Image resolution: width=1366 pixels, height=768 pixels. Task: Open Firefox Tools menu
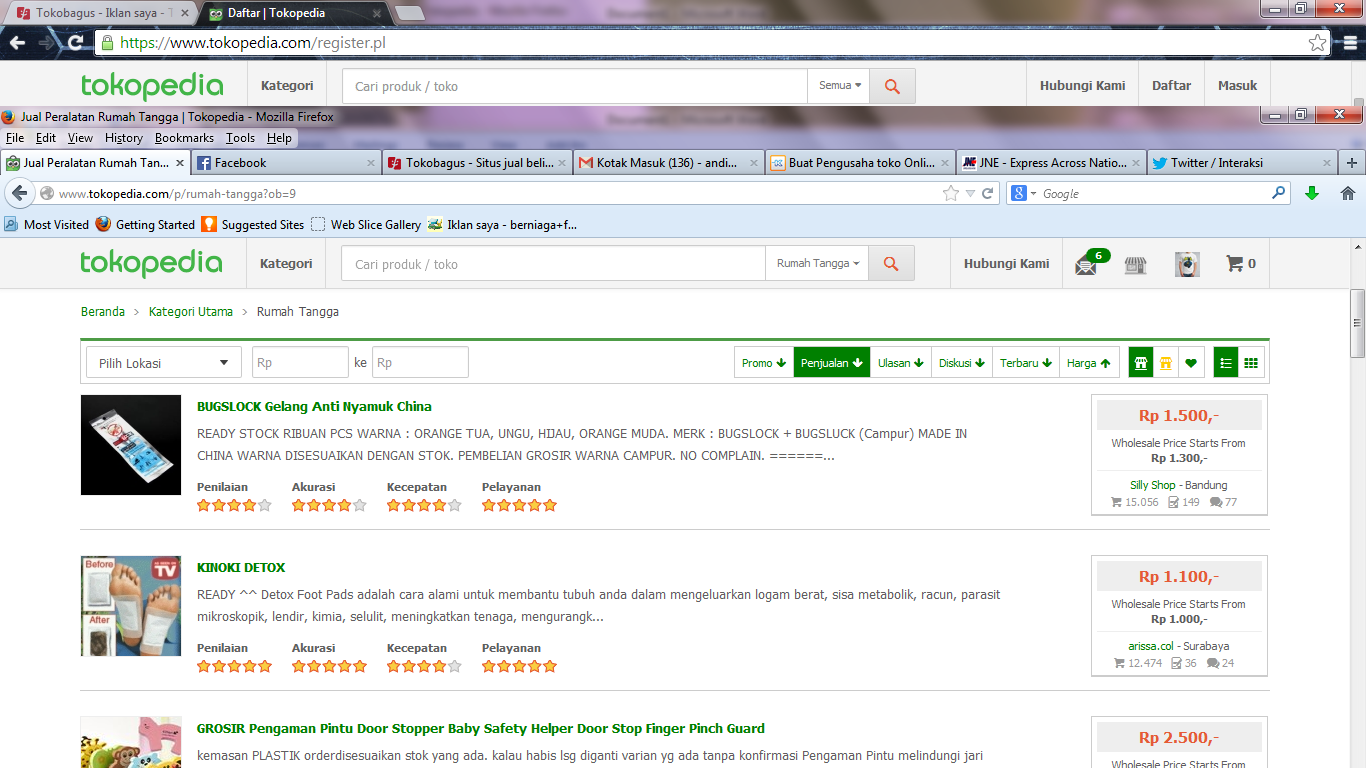pos(240,138)
